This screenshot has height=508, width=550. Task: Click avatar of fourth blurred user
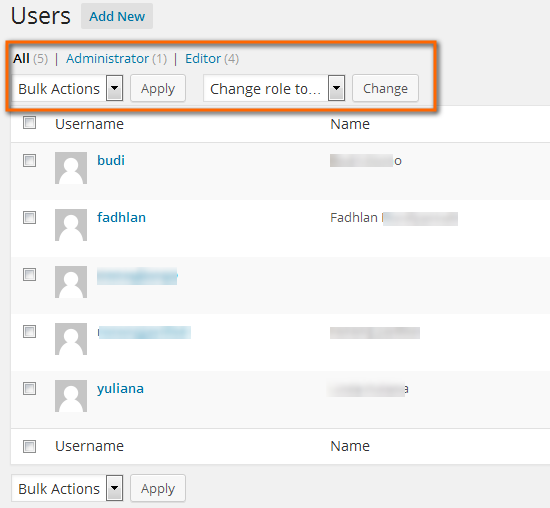[x=71, y=339]
